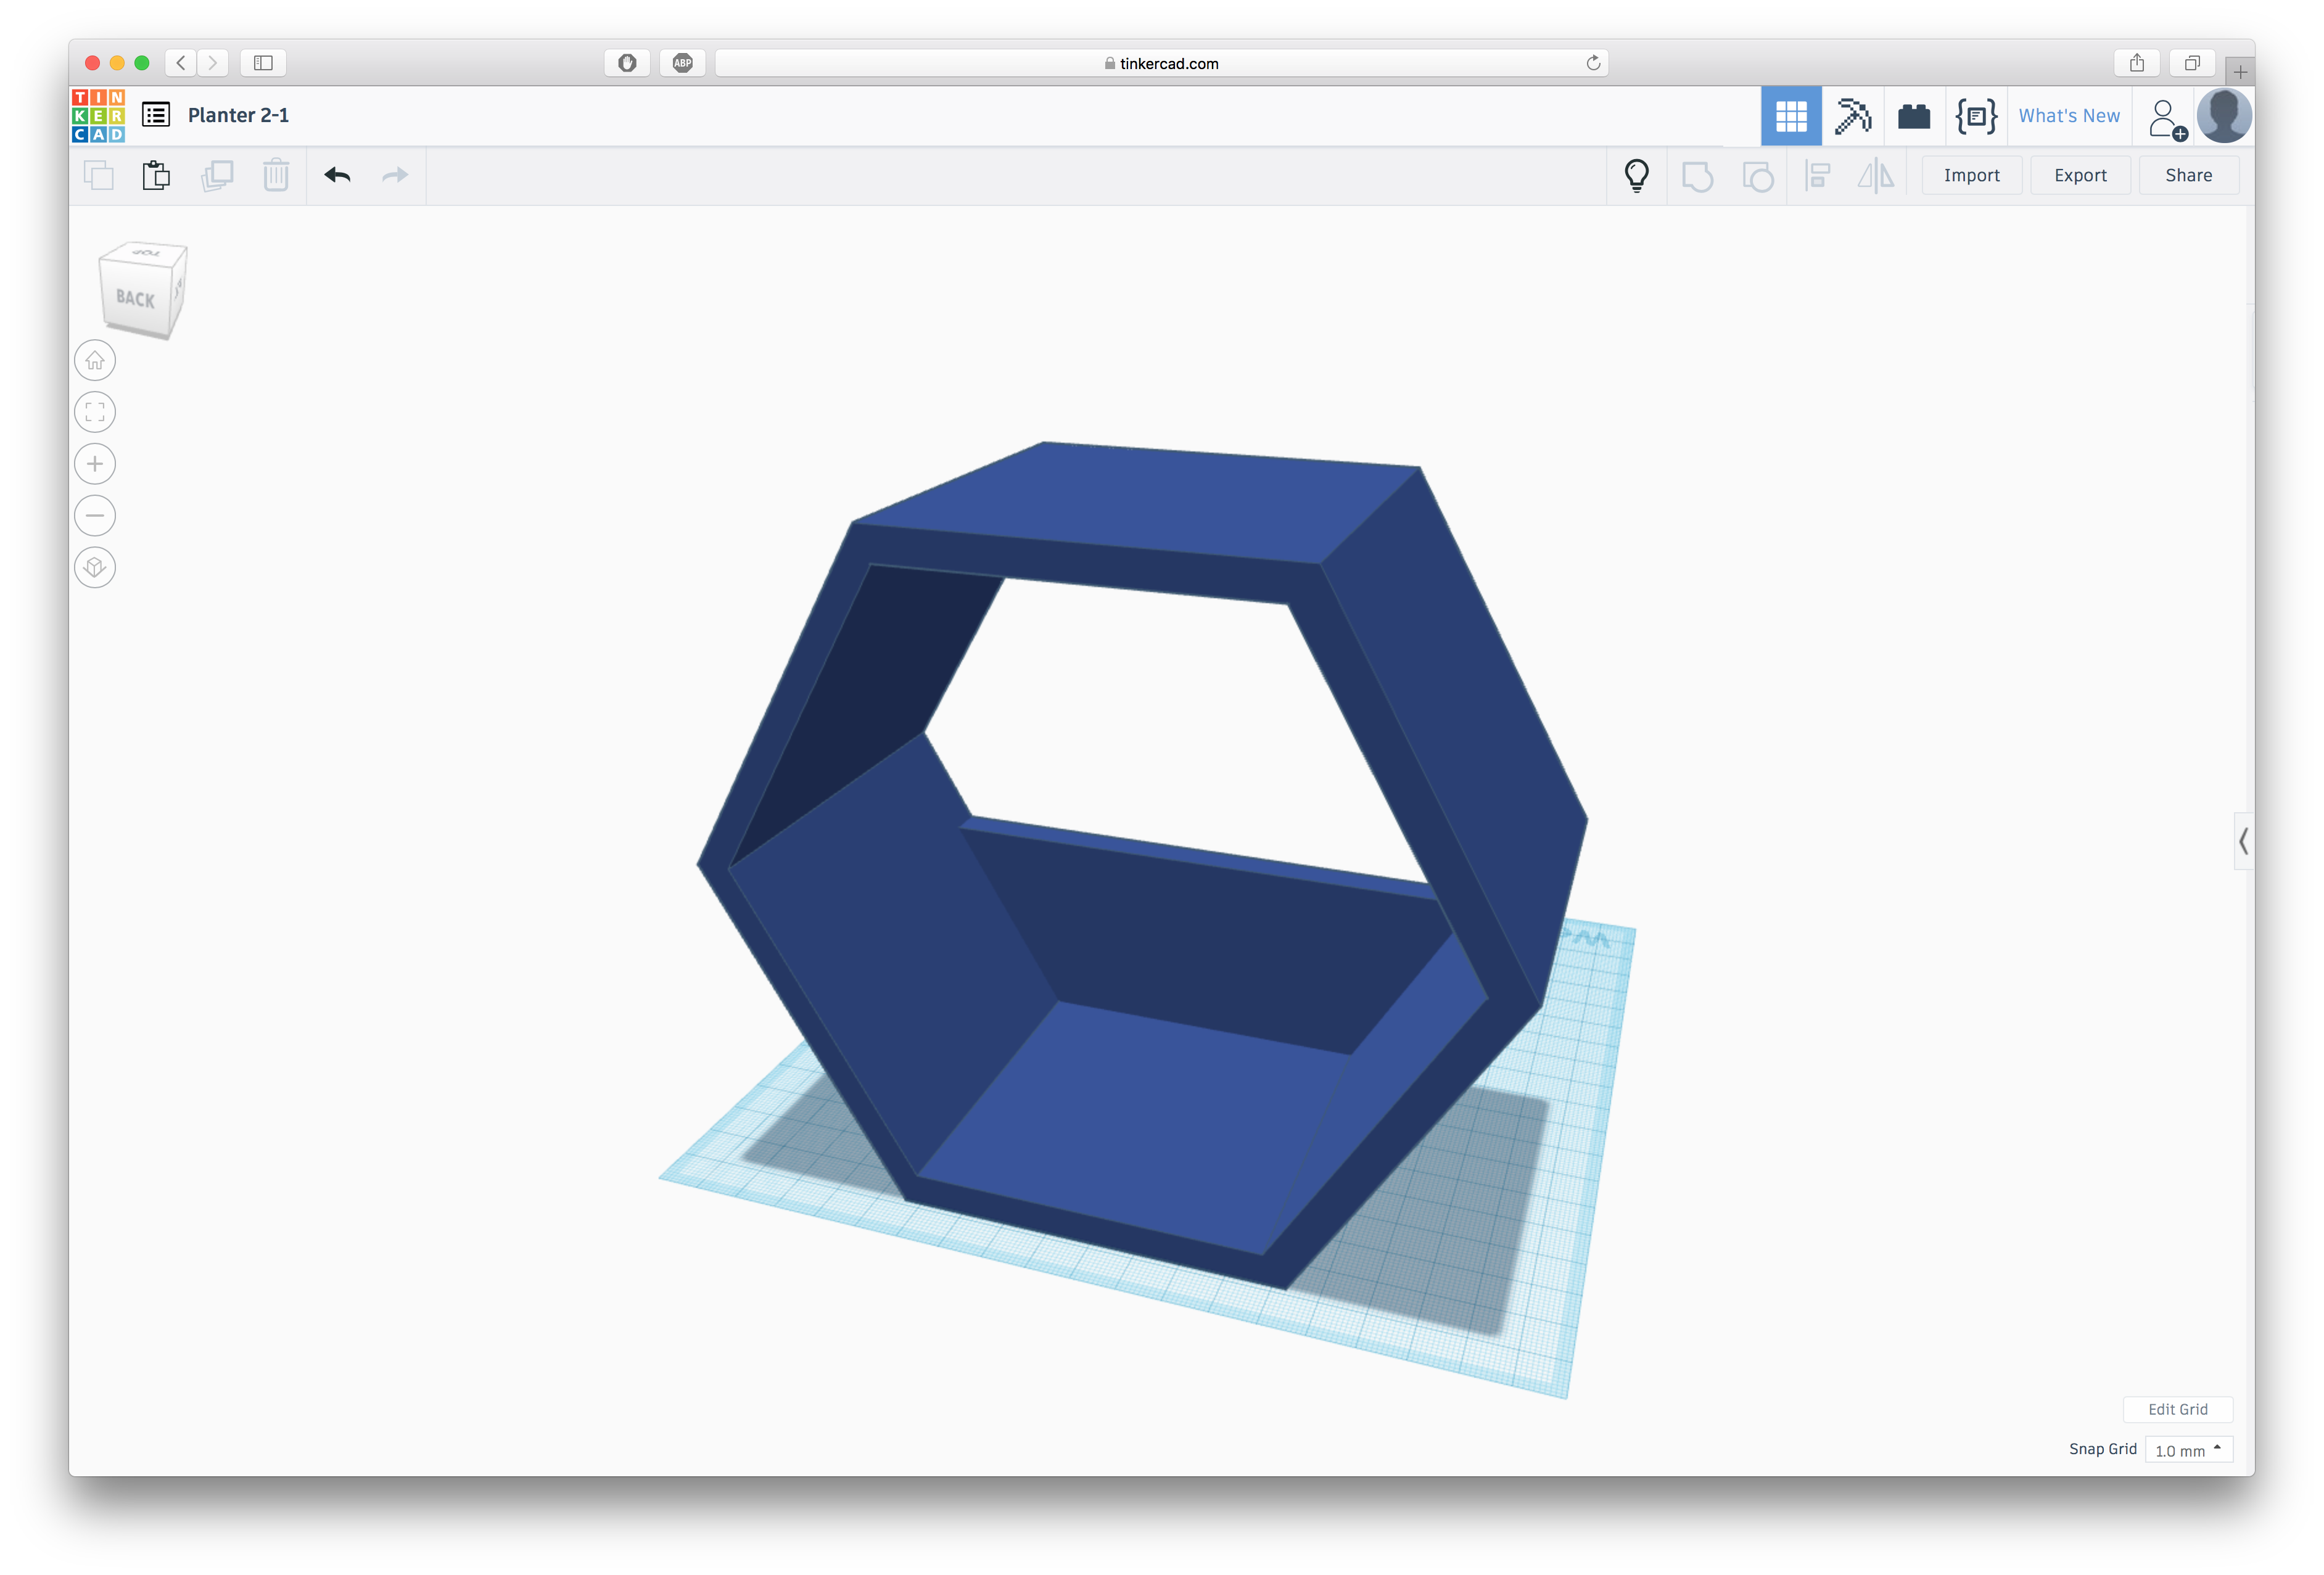Click the Home view button

95,360
